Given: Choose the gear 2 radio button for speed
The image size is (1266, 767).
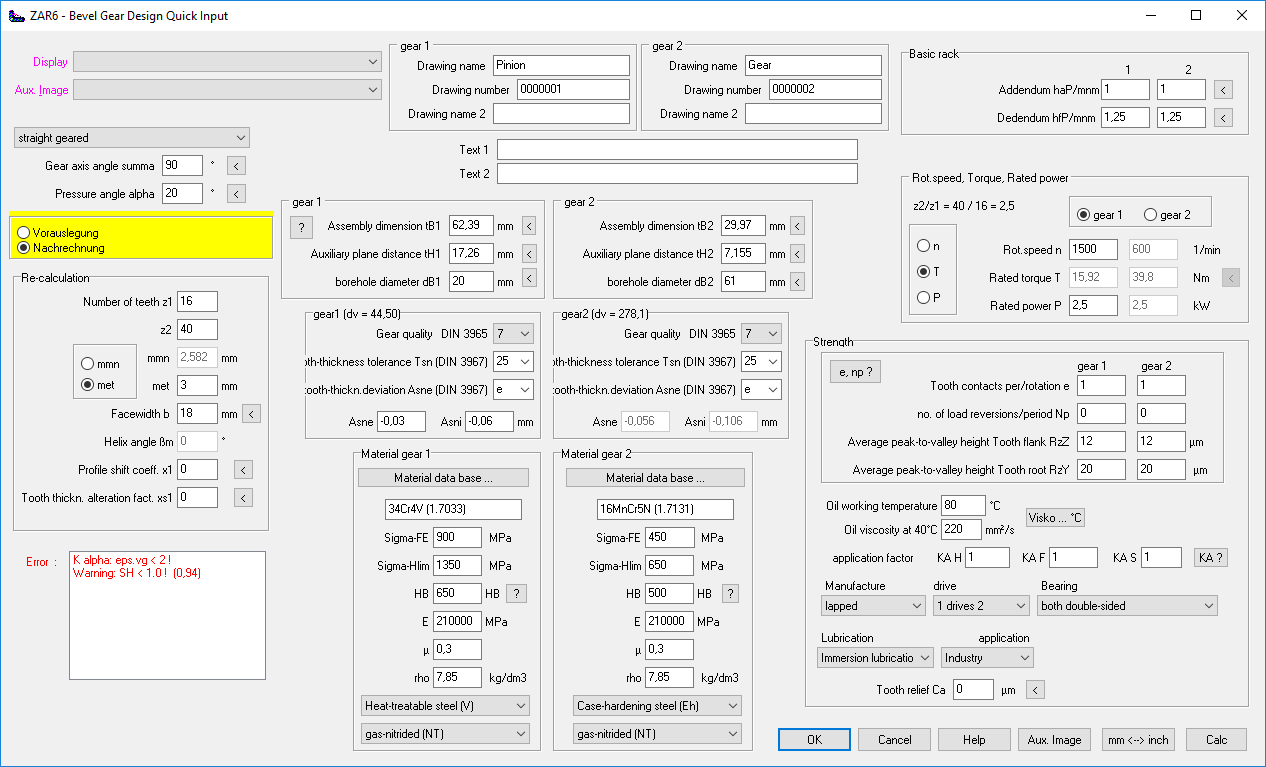Looking at the screenshot, I should tap(1150, 215).
